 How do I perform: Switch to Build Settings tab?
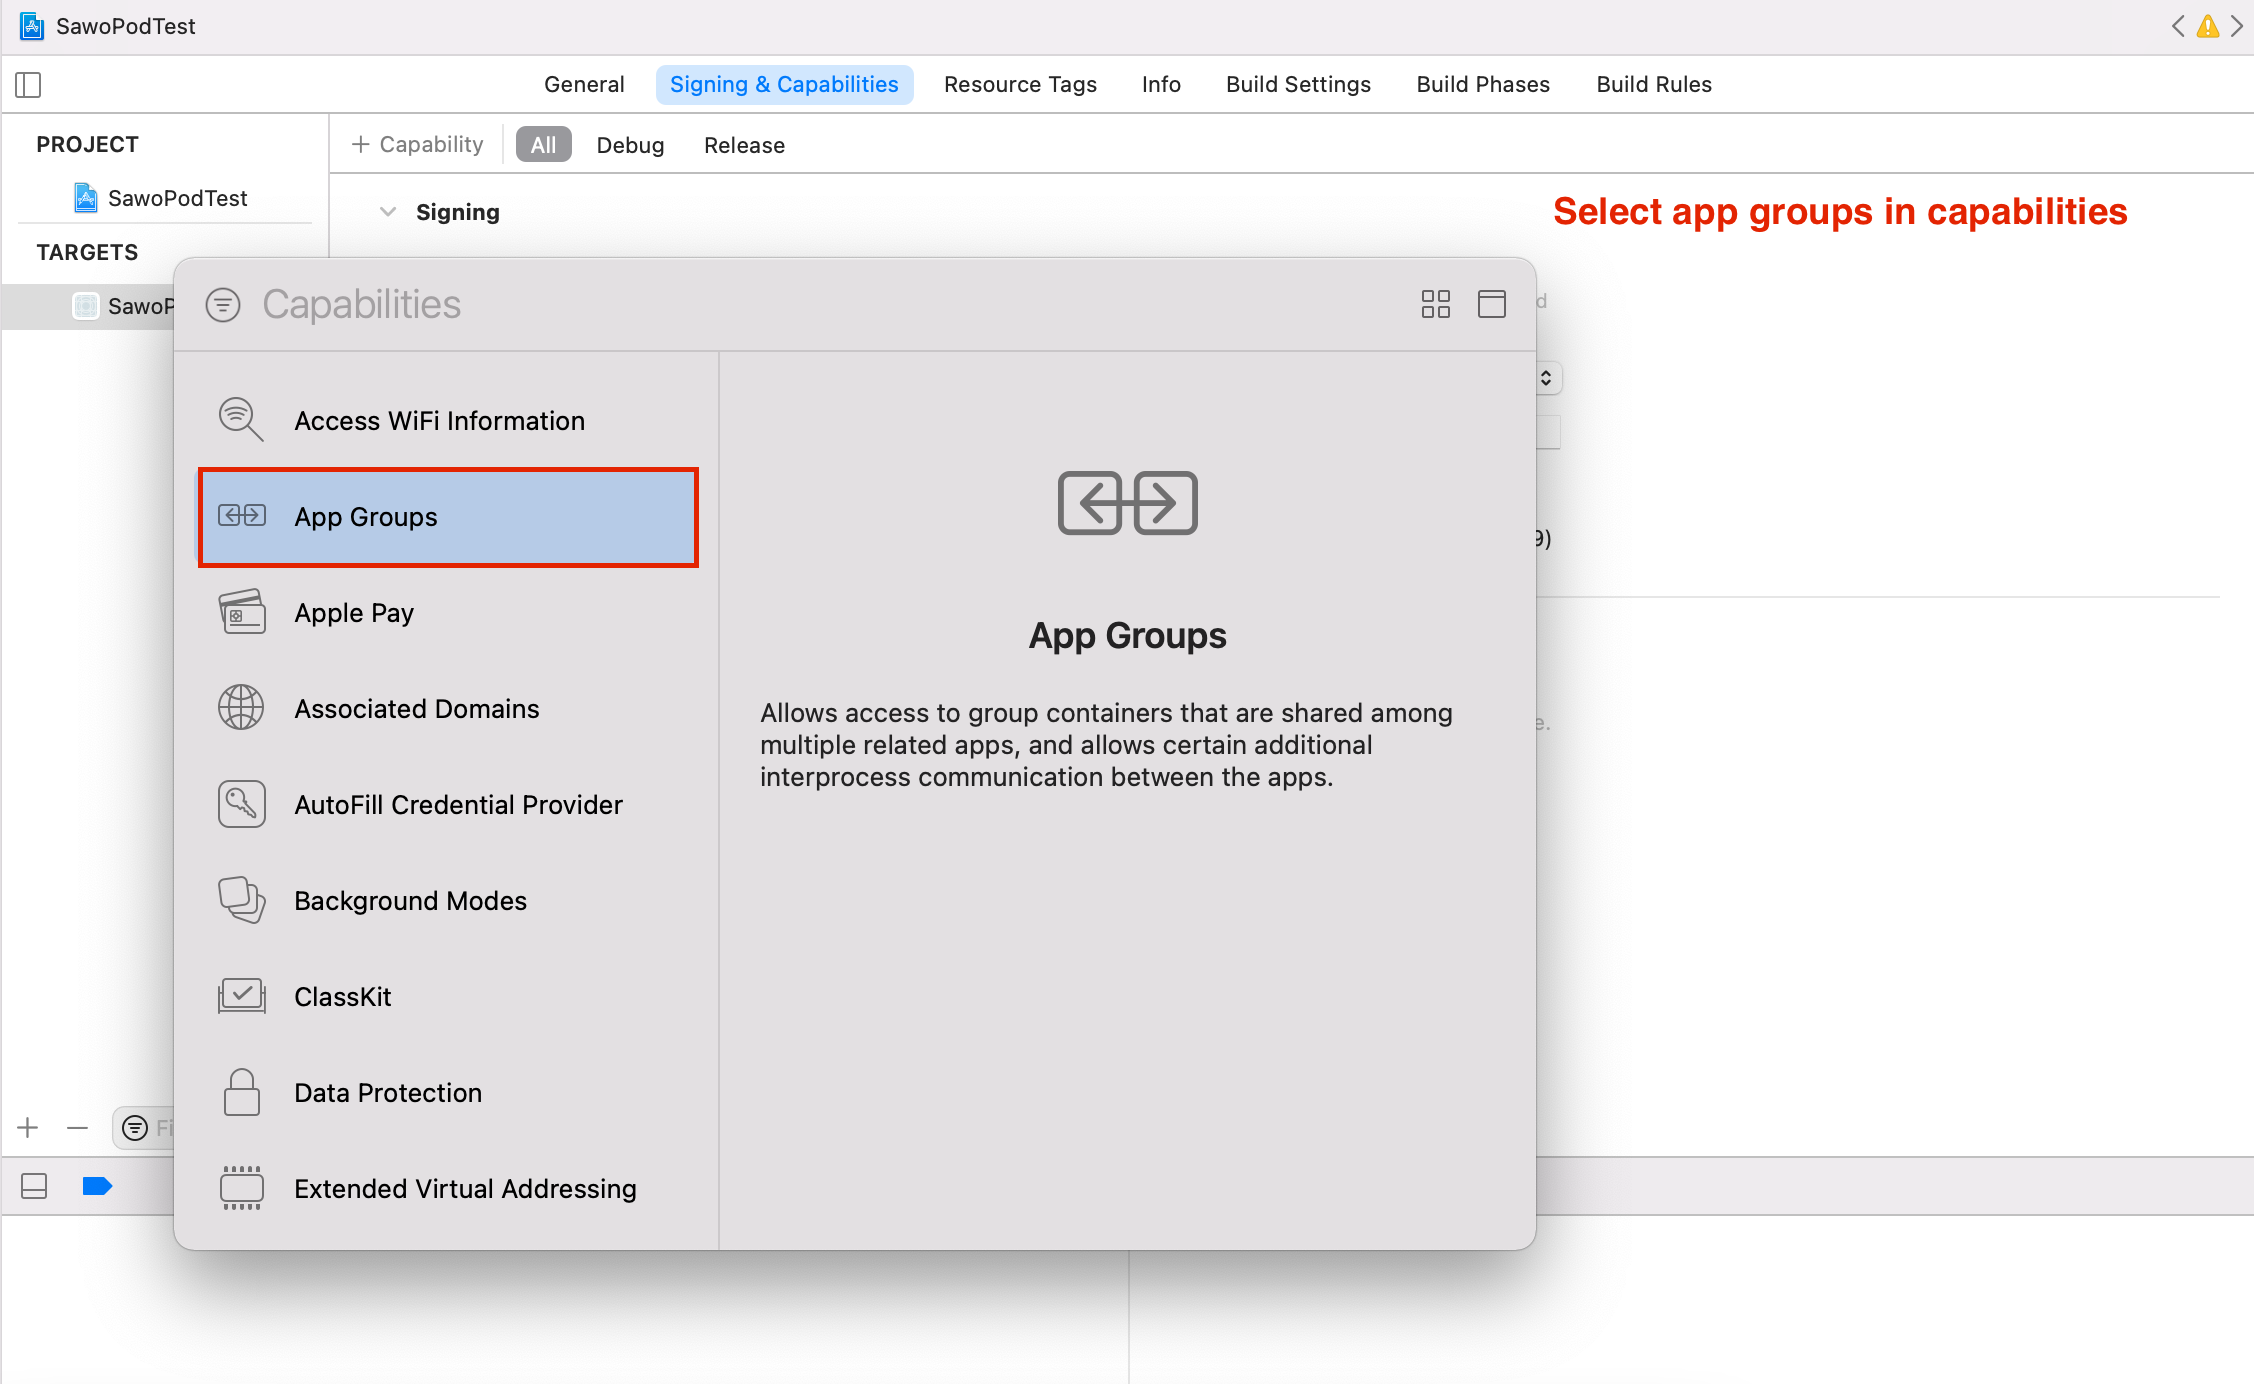coord(1298,85)
